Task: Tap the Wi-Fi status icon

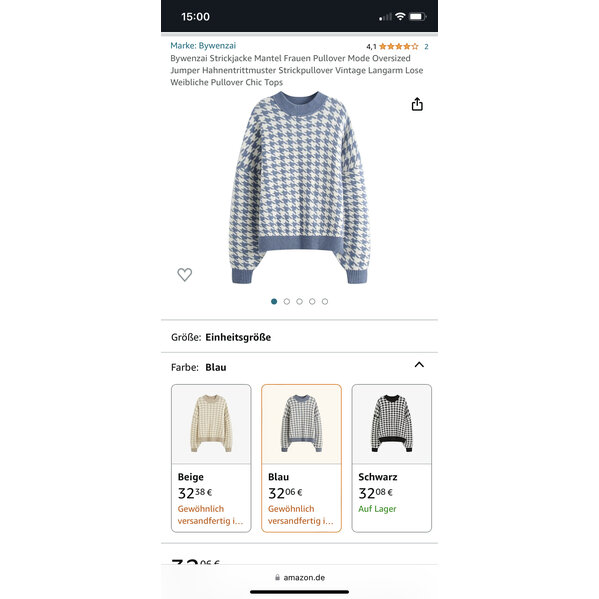Action: pyautogui.click(x=400, y=16)
